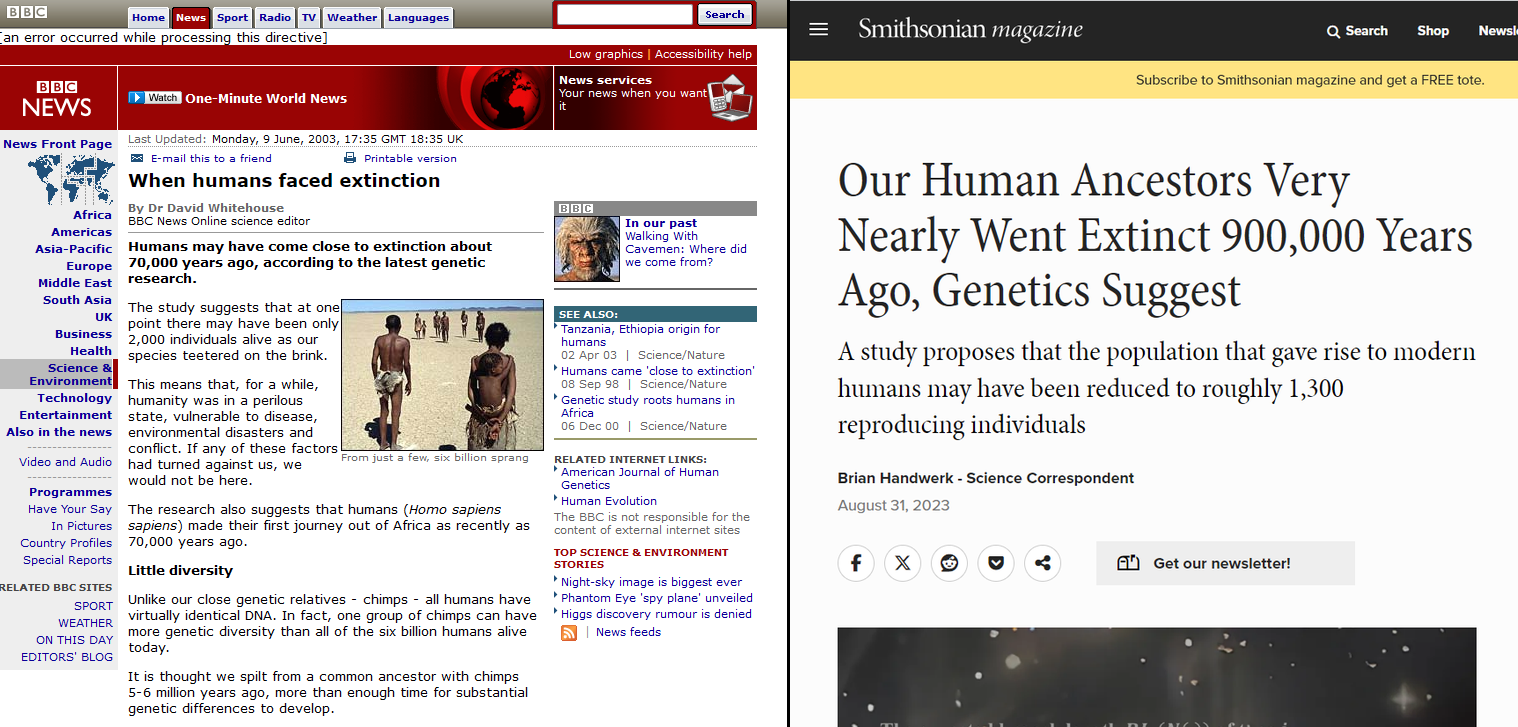Select Europe in BBC sidebar
This screenshot has height=727, width=1518.
89,266
